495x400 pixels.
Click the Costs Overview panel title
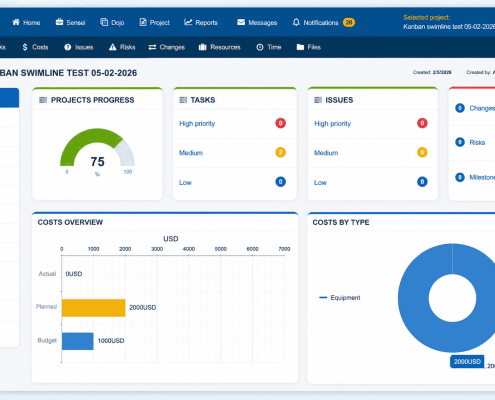(x=70, y=222)
